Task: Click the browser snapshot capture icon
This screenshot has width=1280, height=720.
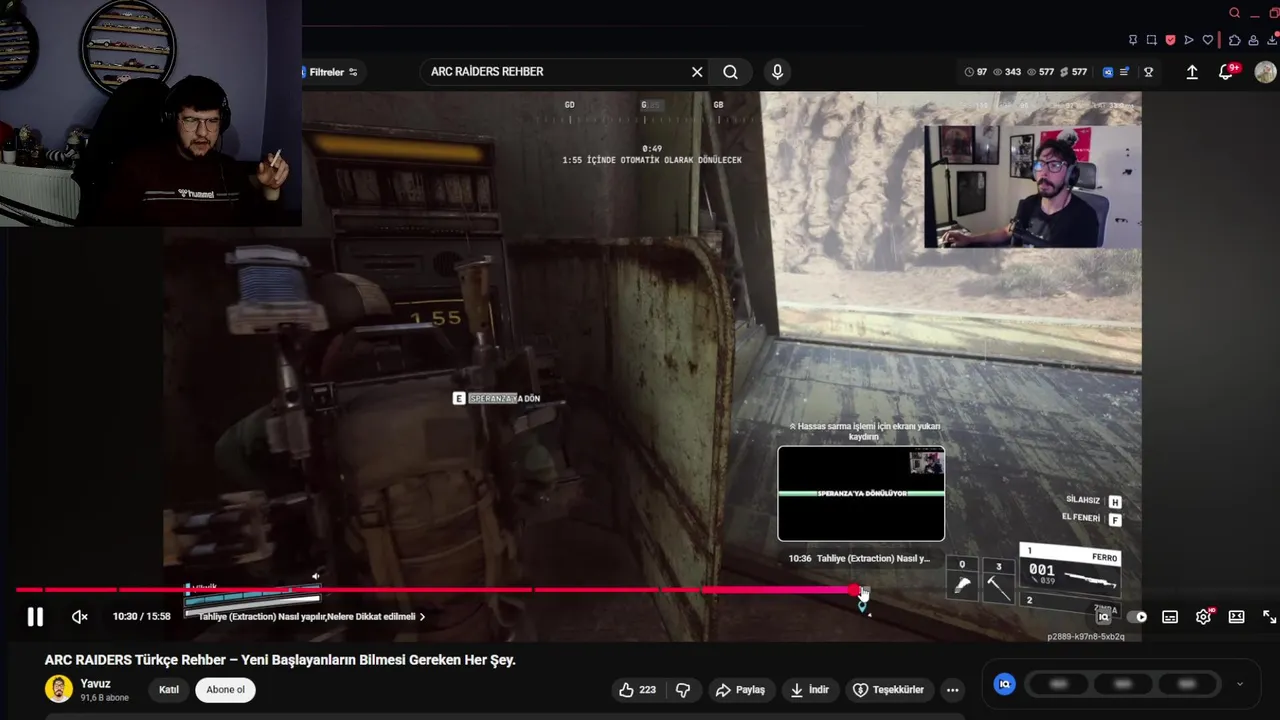Action: (x=1152, y=40)
